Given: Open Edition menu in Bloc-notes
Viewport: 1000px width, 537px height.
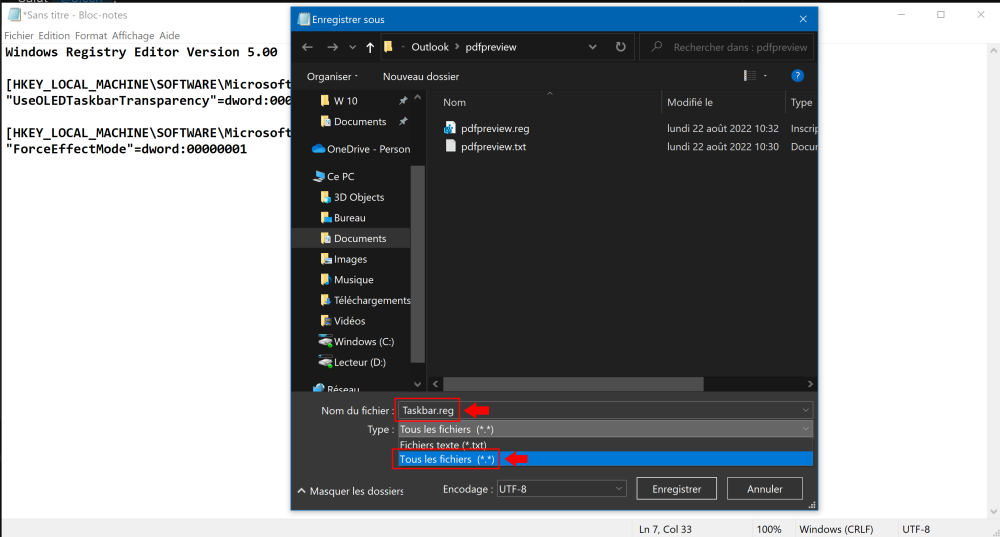Looking at the screenshot, I should click(x=54, y=36).
